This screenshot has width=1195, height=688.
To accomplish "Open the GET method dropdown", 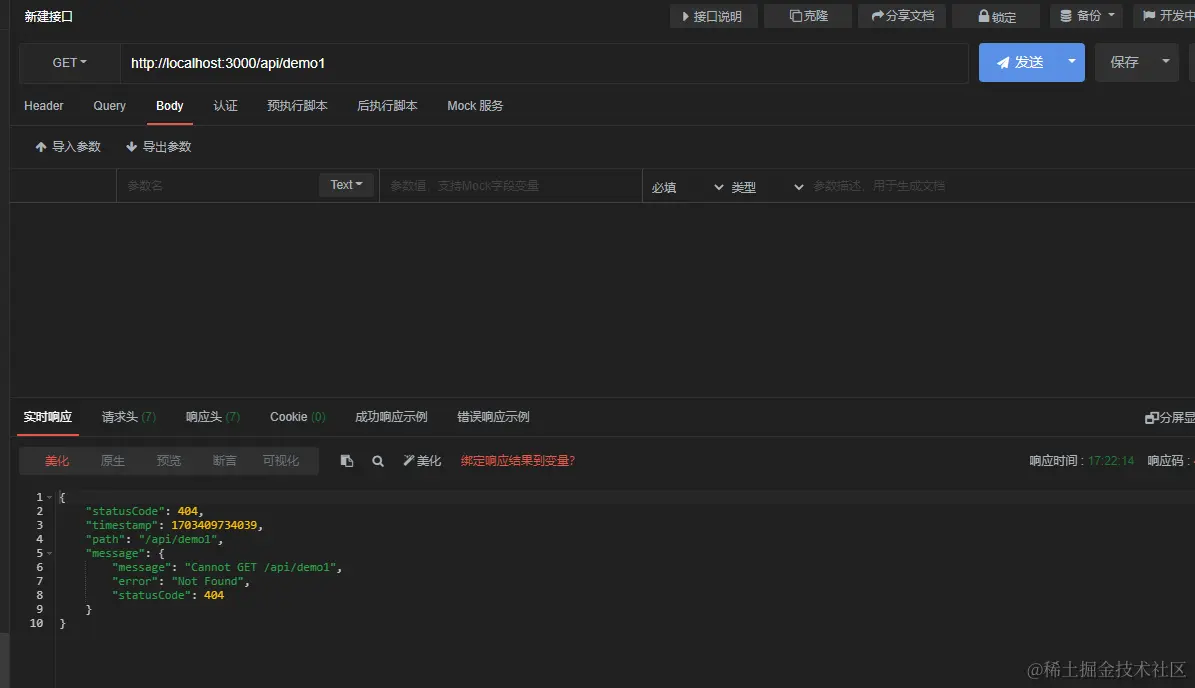I will [69, 62].
